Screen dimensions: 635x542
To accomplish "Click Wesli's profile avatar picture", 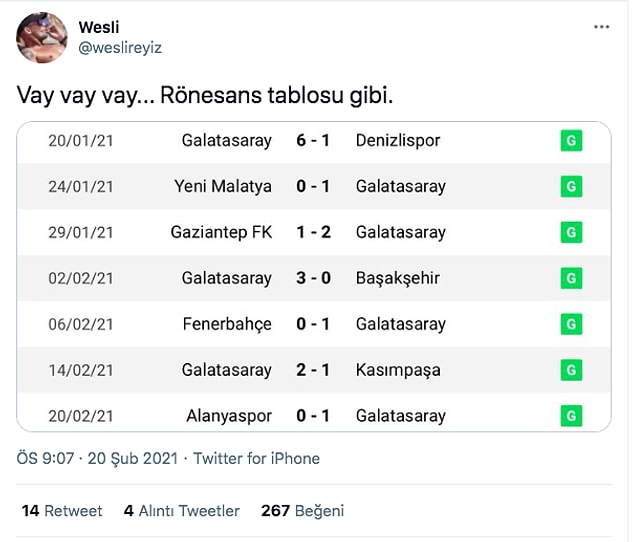I will point(42,38).
